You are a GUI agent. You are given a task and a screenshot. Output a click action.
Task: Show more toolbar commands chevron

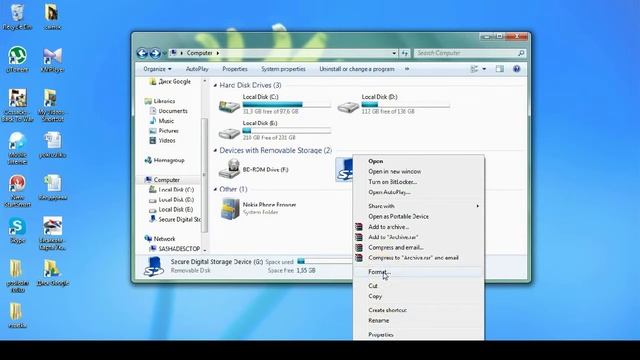tap(407, 69)
